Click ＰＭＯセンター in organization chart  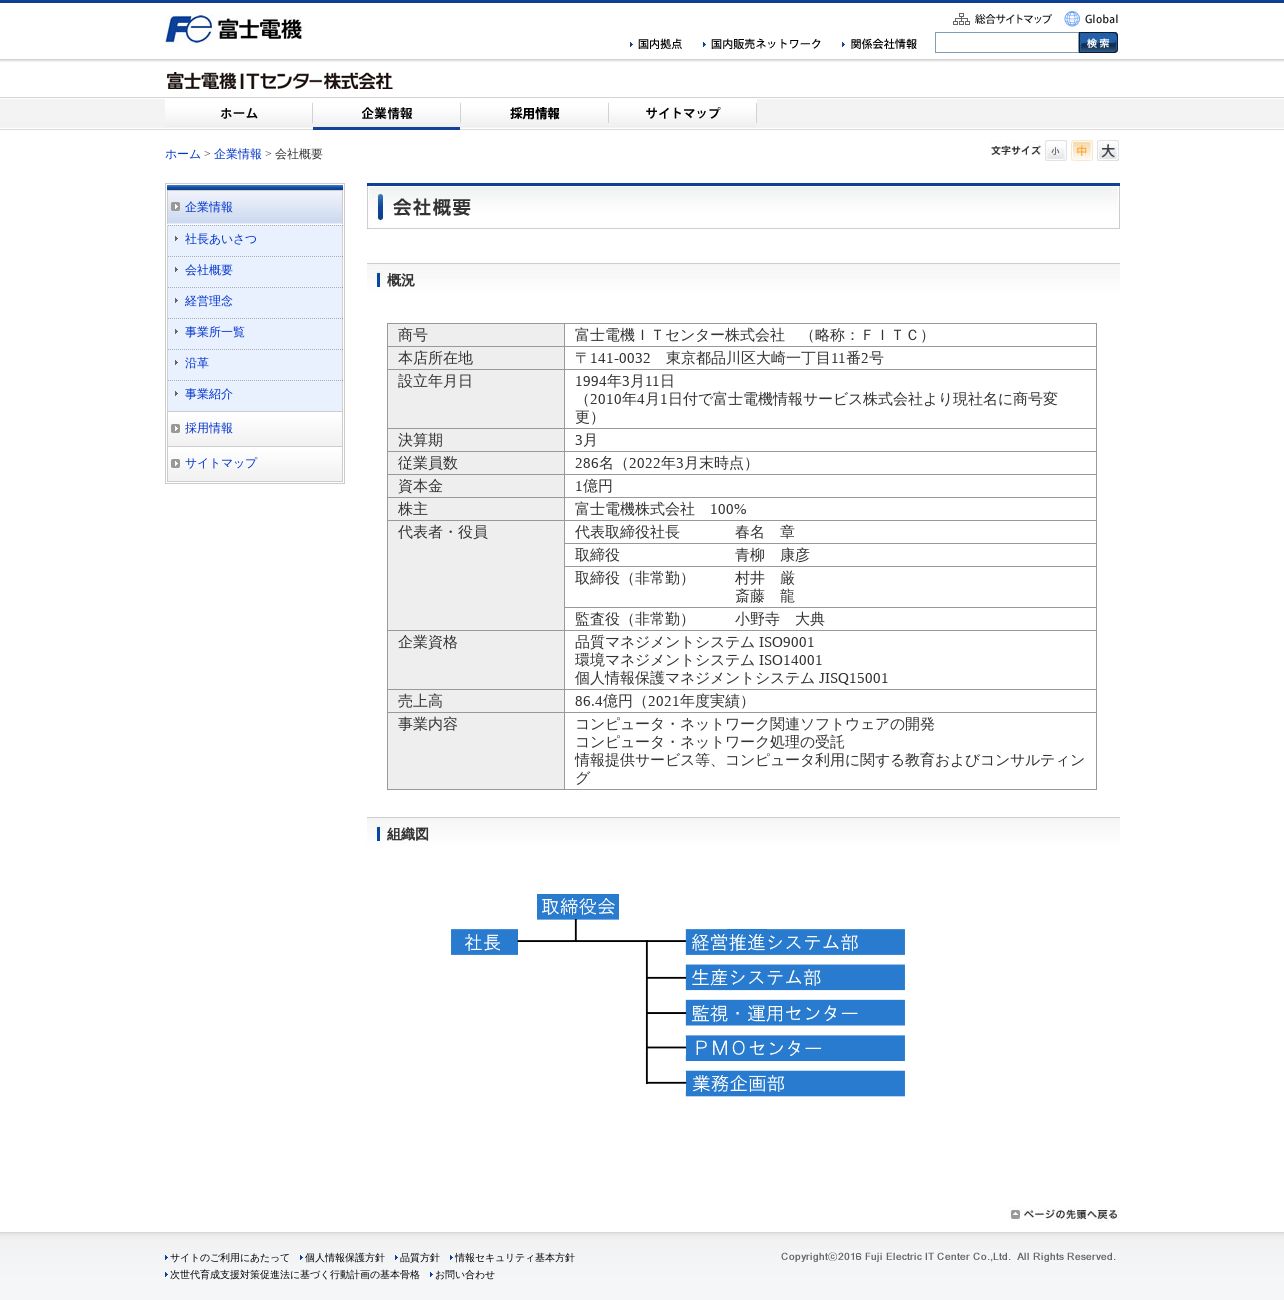tap(795, 1048)
